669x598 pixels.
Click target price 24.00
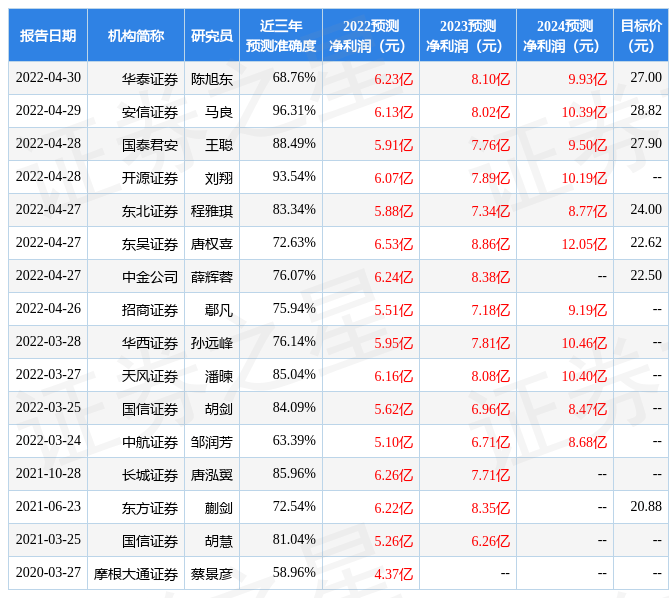point(646,209)
